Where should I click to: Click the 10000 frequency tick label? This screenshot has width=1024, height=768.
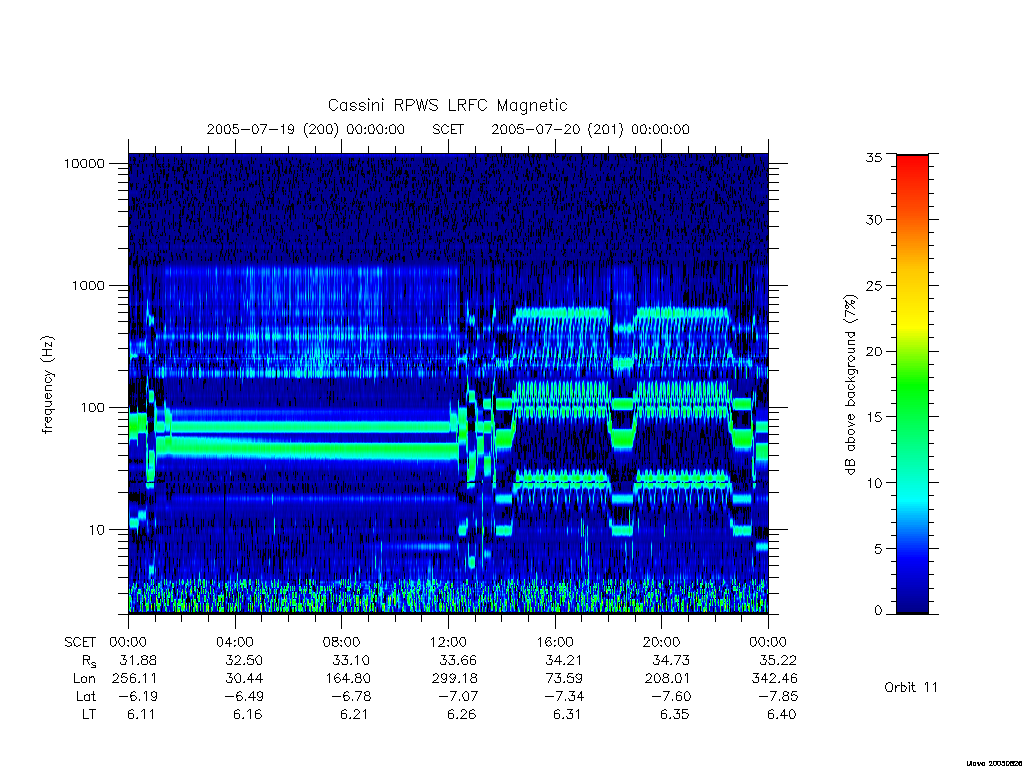click(84, 163)
